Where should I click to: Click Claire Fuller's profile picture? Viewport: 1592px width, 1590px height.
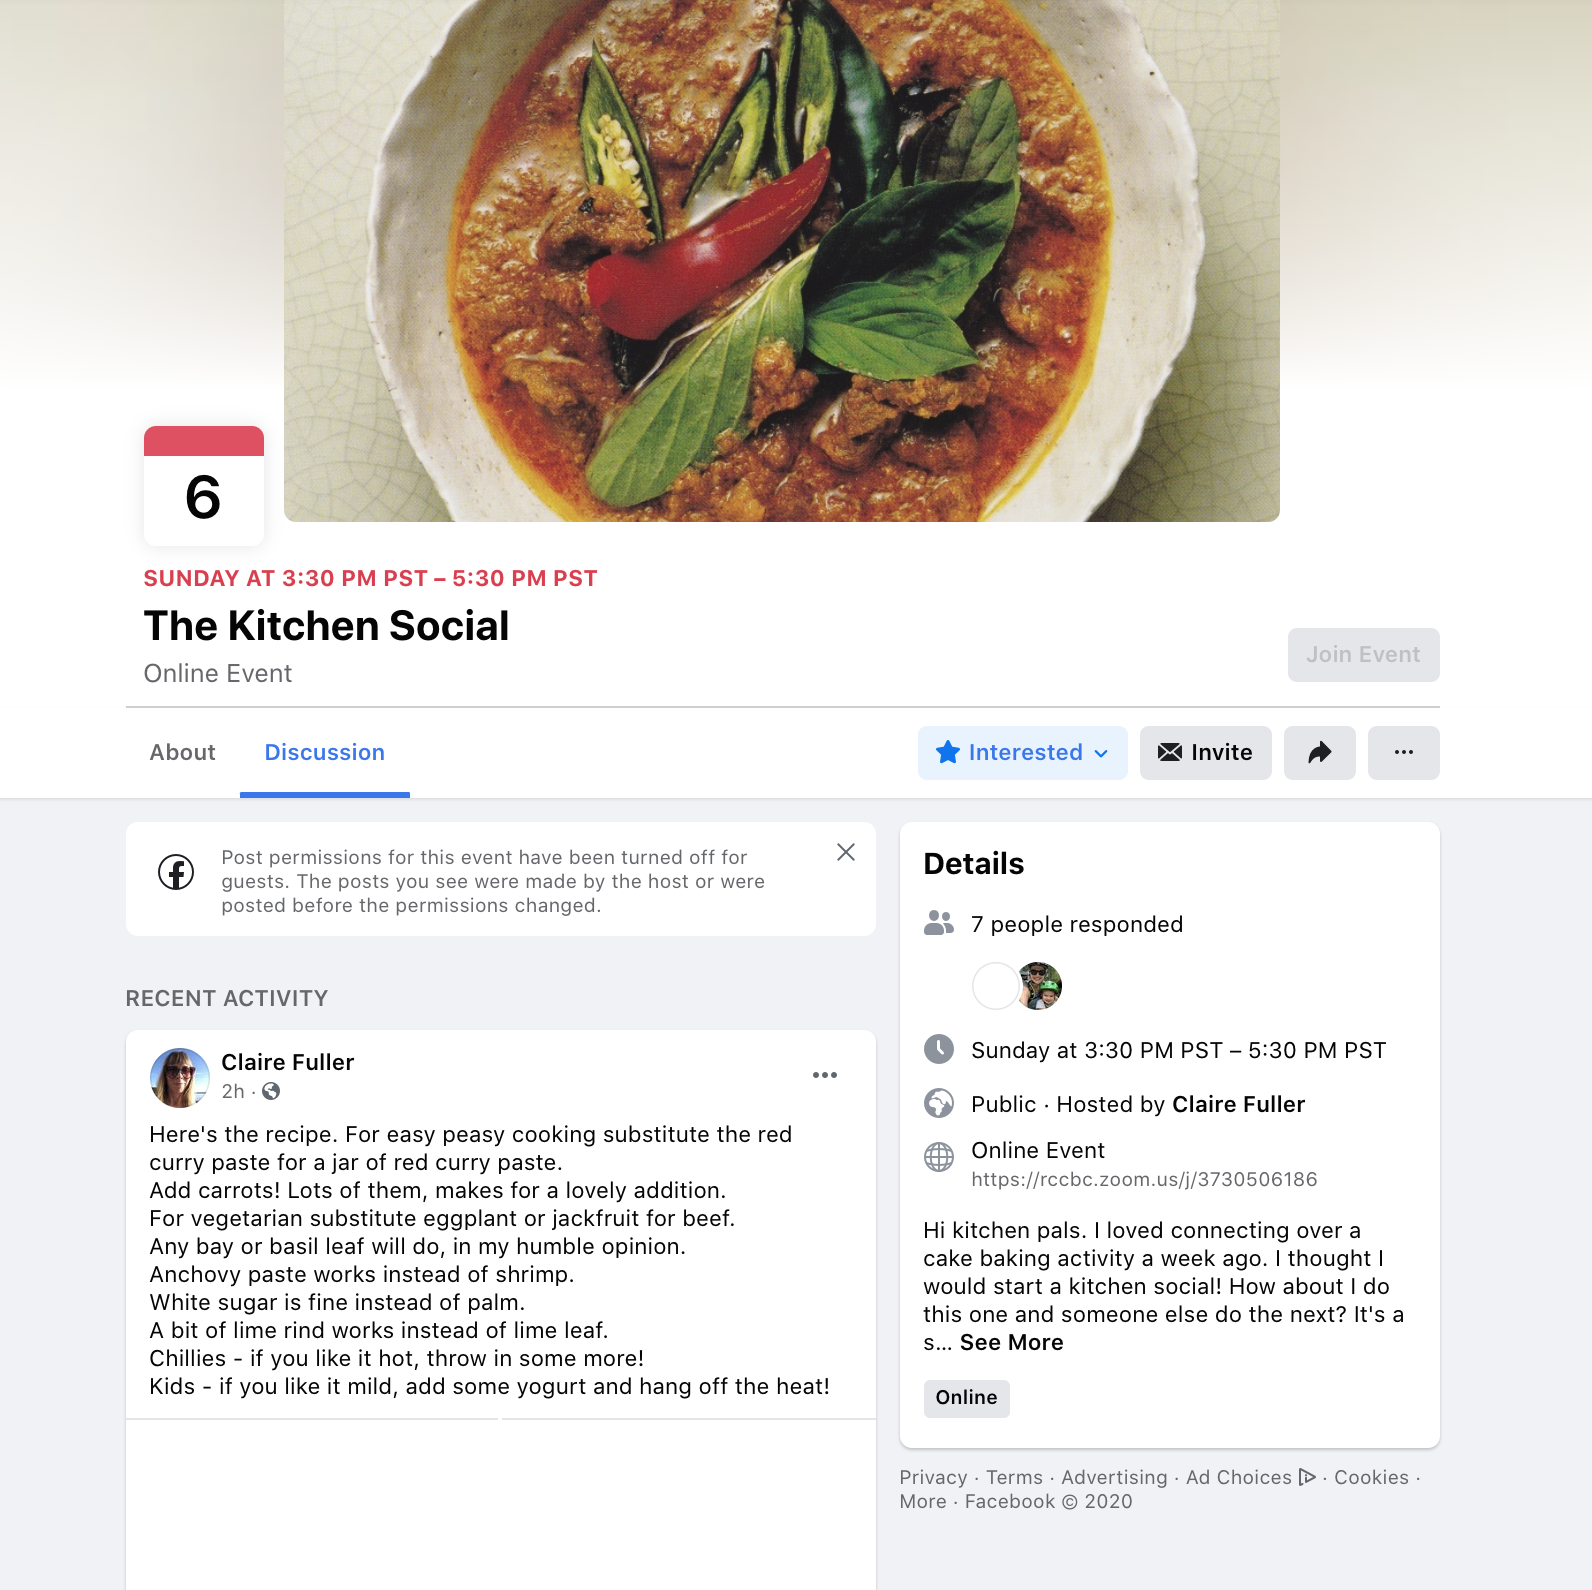click(179, 1077)
